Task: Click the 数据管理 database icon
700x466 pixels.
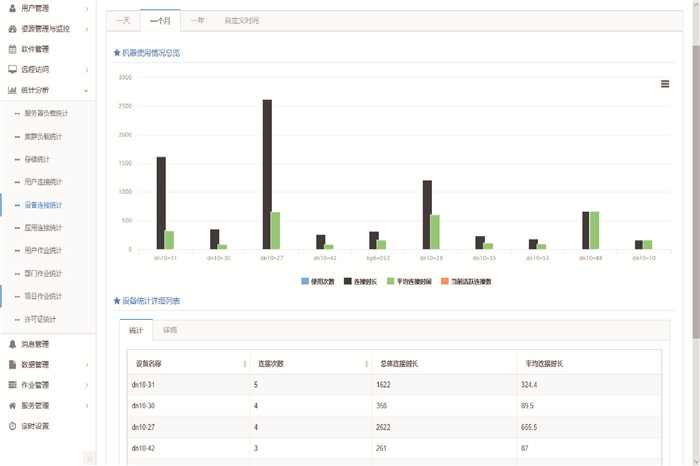Action: pos(12,365)
